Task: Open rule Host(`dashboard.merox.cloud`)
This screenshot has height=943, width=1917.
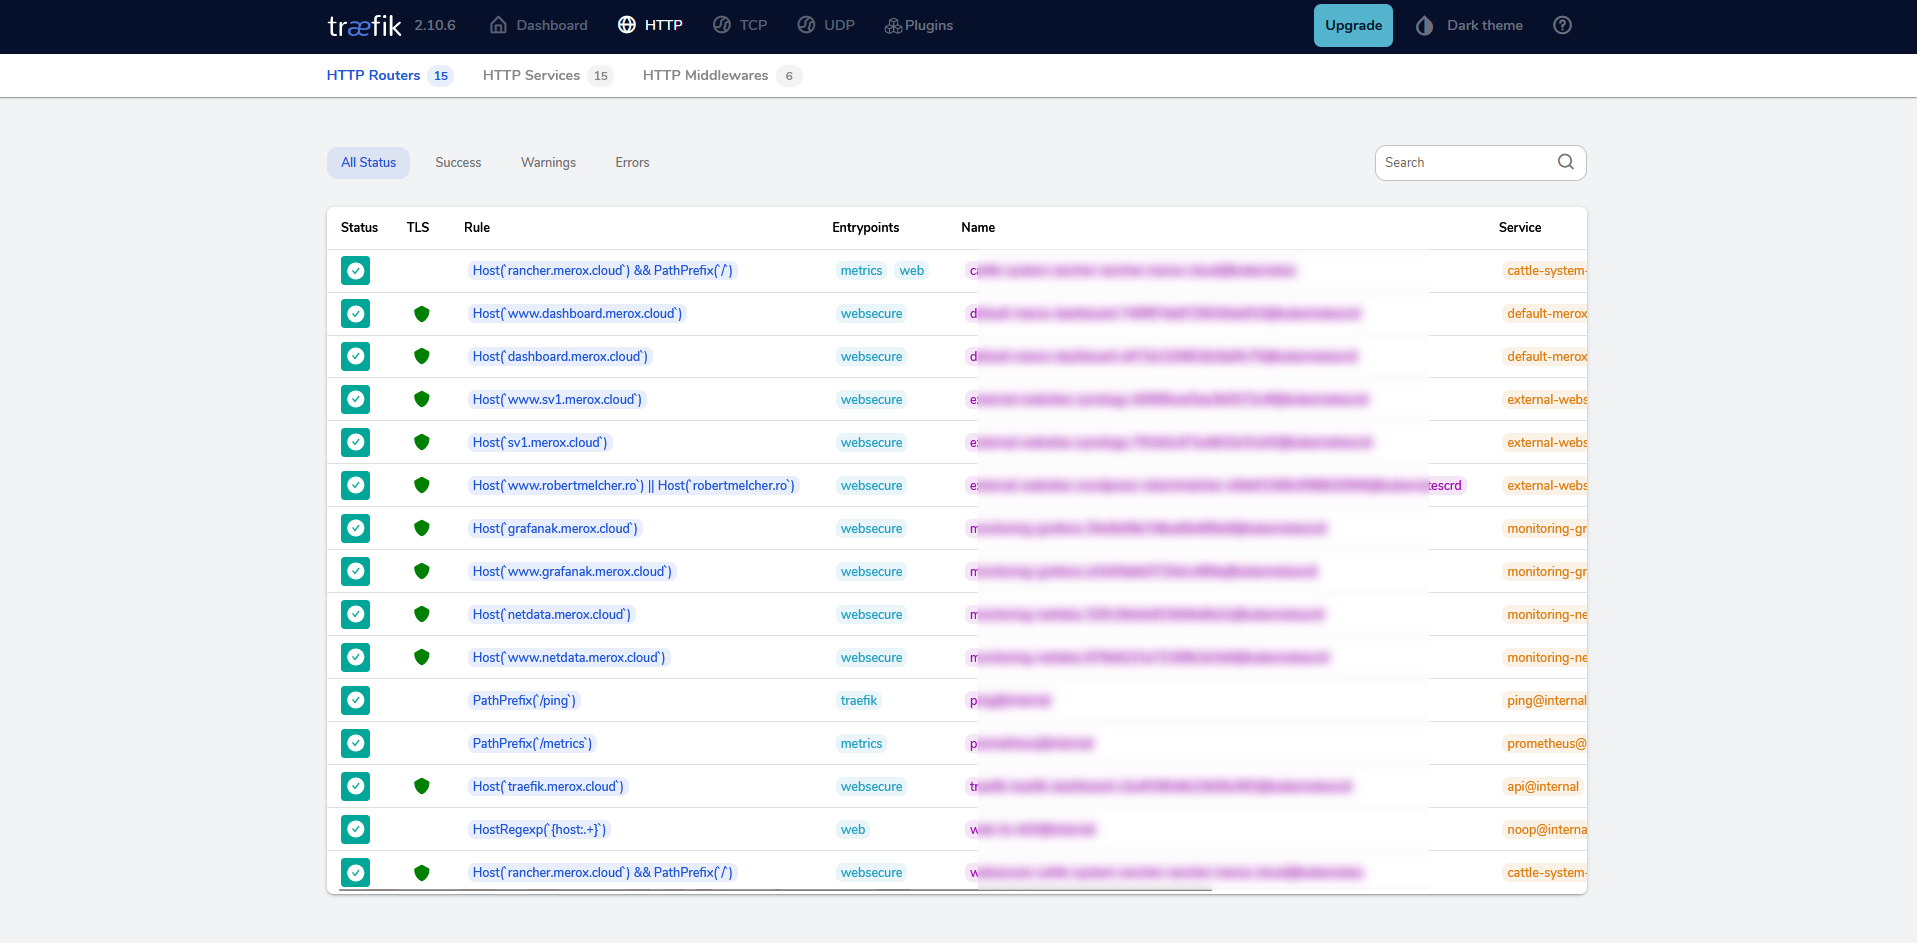Action: pos(560,356)
